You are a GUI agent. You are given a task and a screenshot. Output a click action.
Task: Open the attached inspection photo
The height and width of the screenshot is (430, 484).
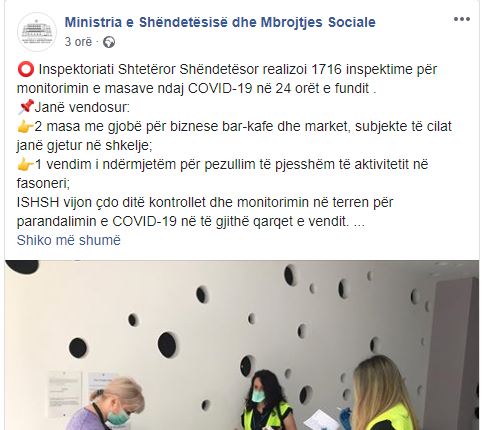(x=242, y=345)
